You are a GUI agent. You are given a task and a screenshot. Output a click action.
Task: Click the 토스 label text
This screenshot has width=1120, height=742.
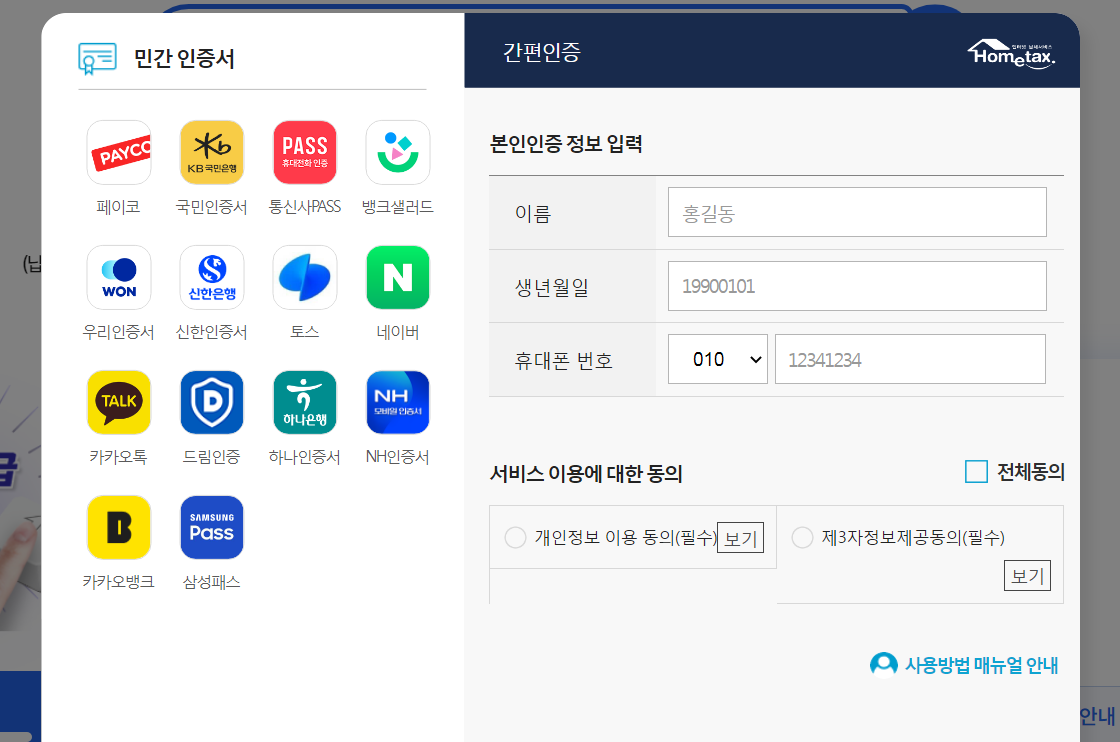tap(305, 332)
